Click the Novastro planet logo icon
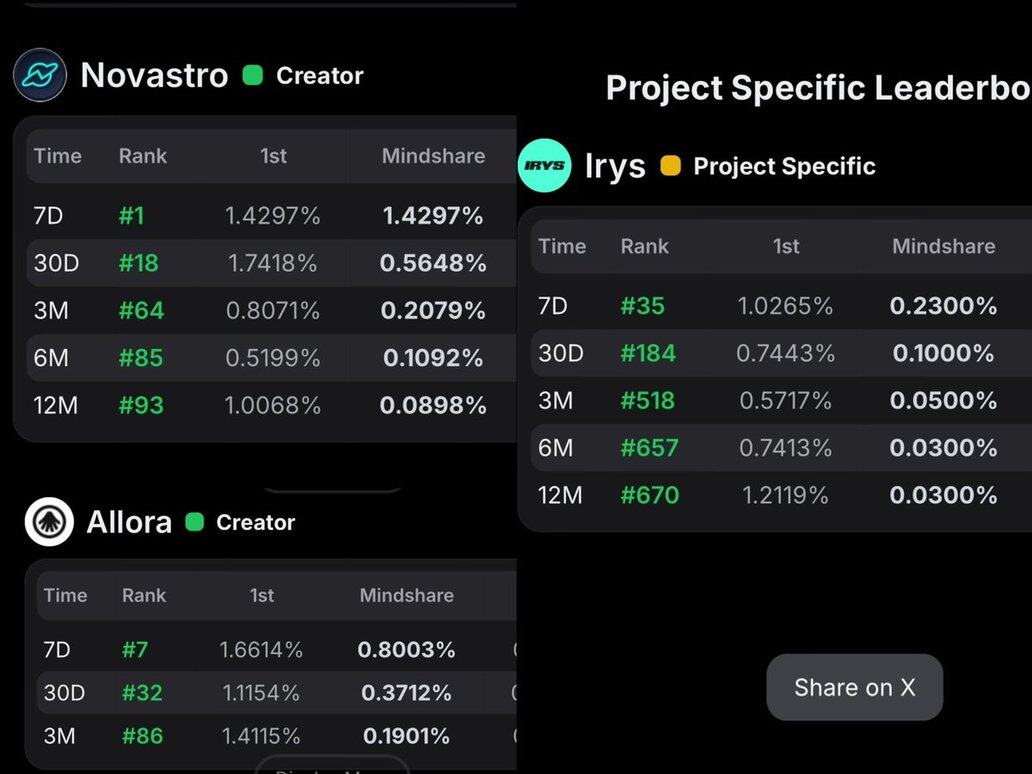The height and width of the screenshot is (774, 1032). pos(40,75)
